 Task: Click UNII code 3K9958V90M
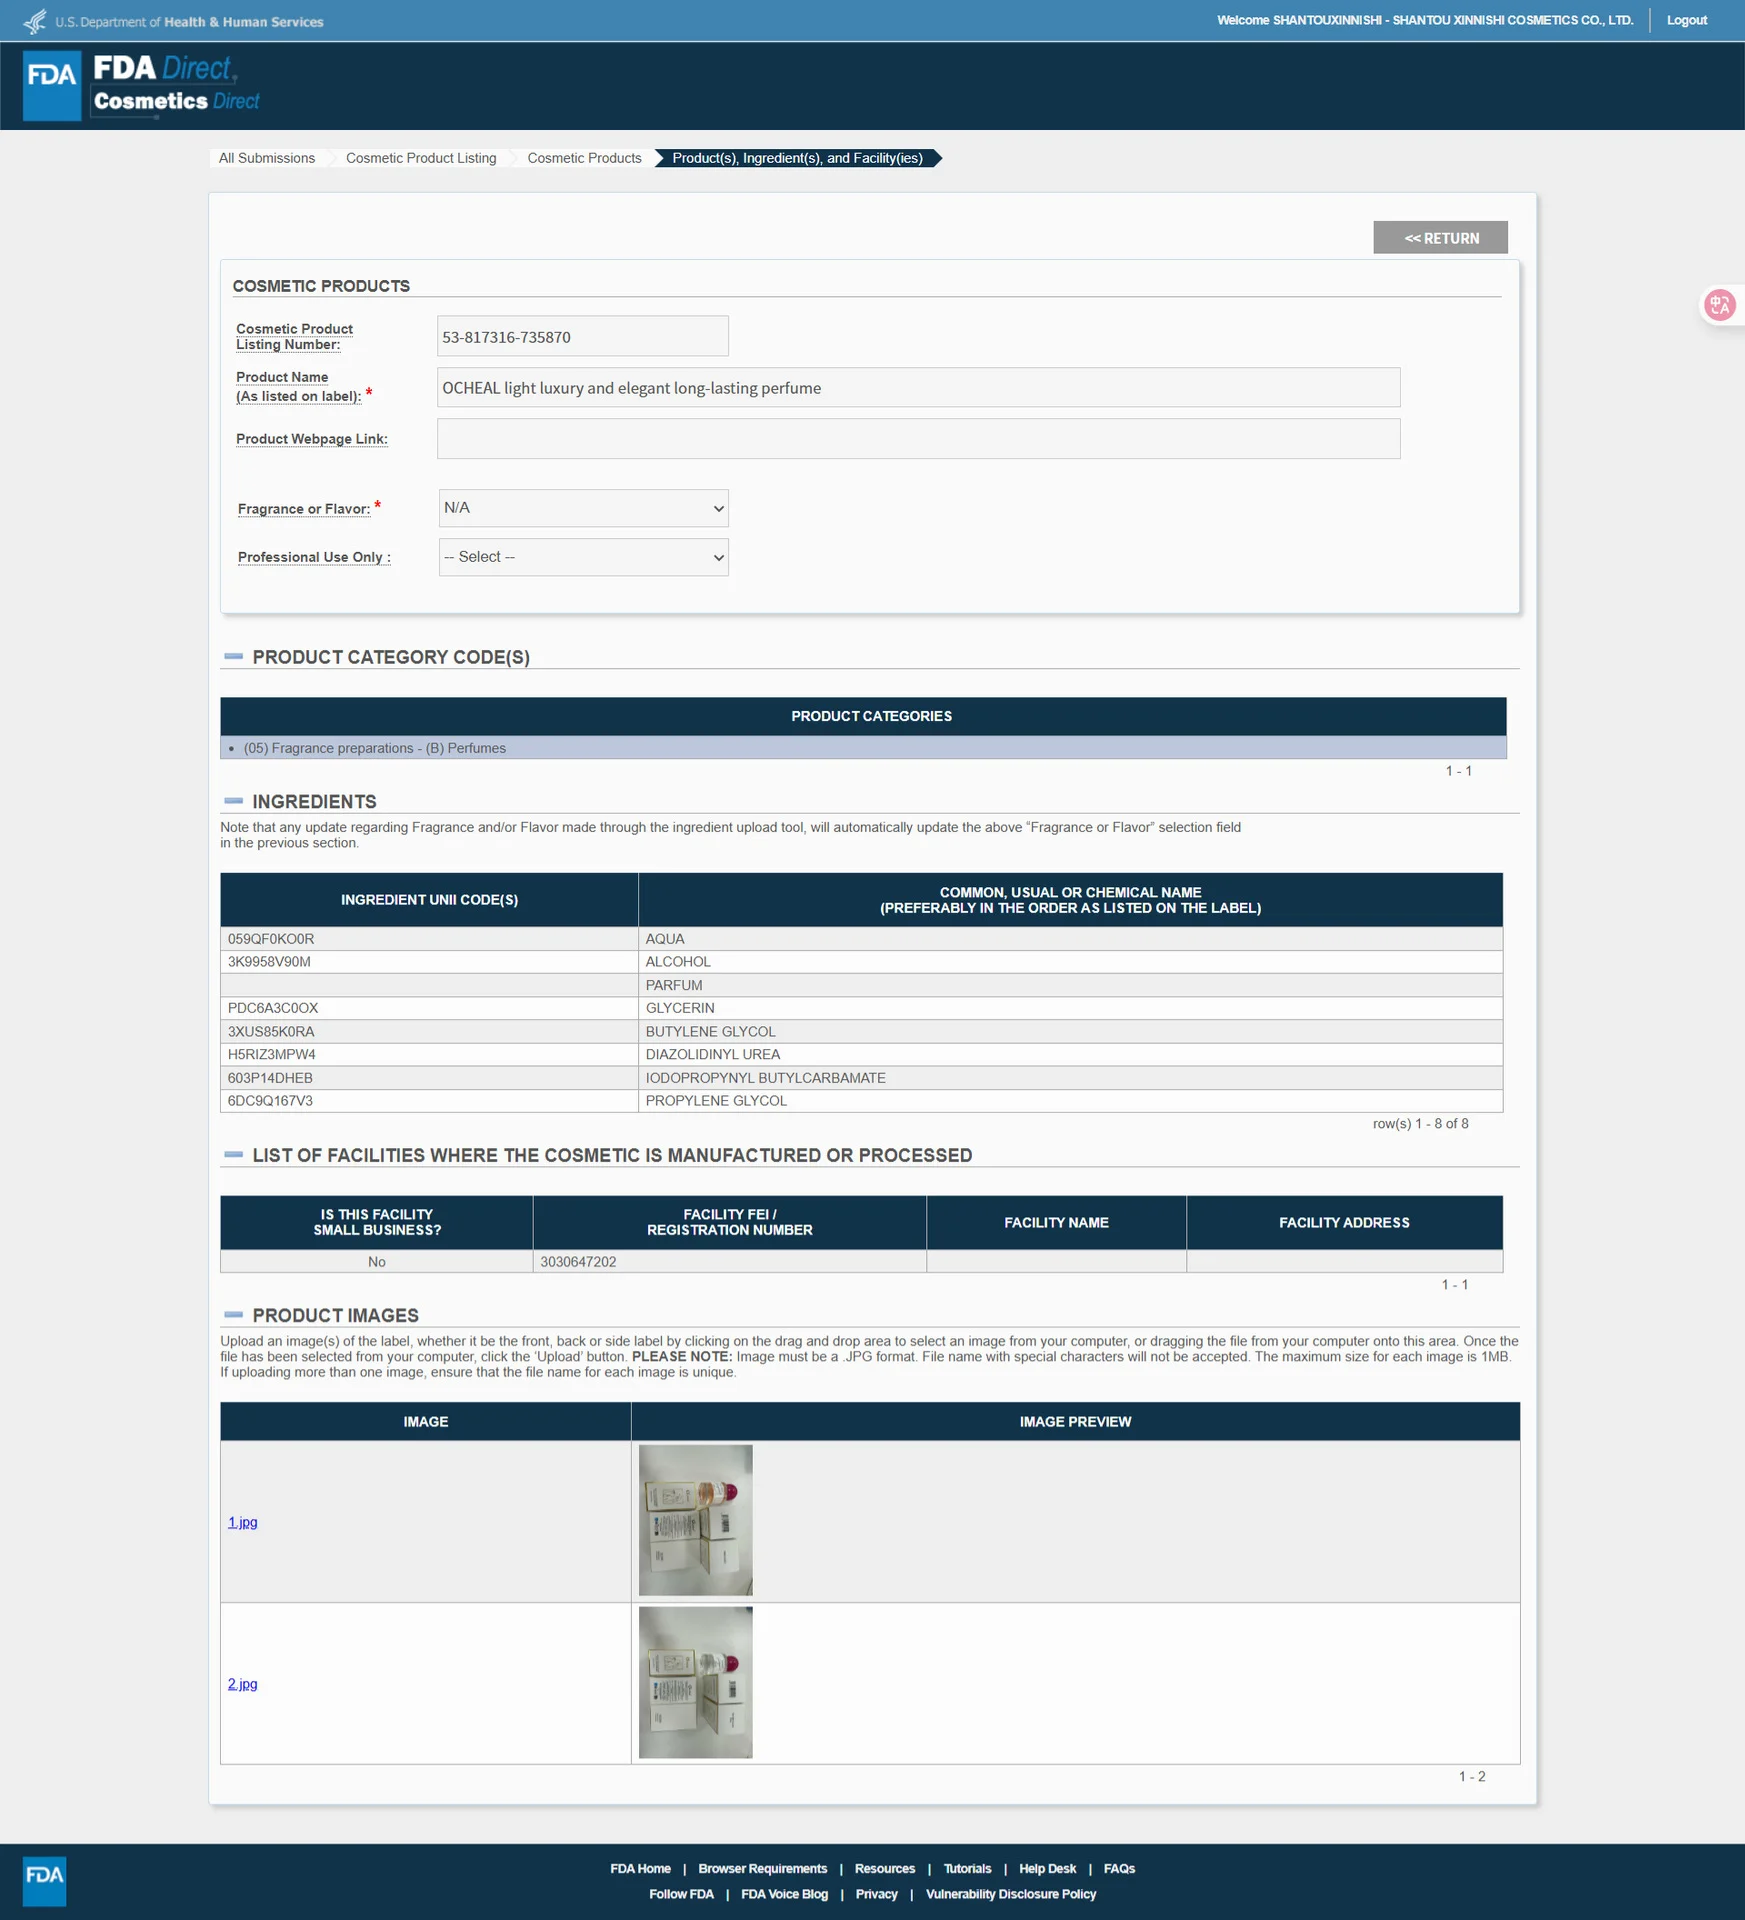pos(269,962)
